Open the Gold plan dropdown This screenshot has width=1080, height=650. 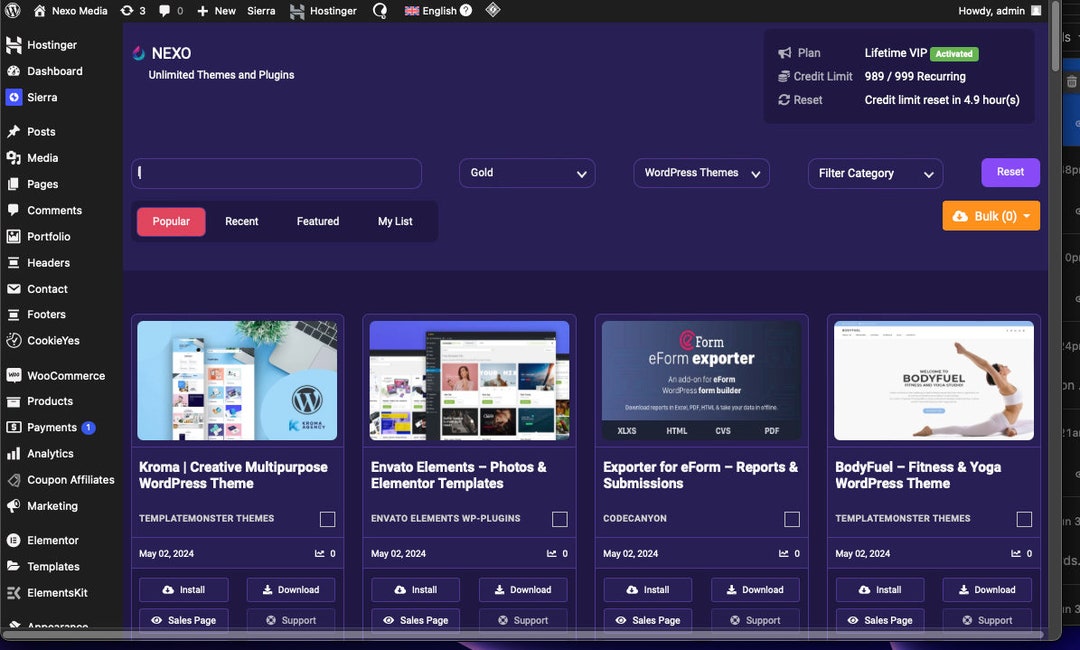(x=527, y=172)
